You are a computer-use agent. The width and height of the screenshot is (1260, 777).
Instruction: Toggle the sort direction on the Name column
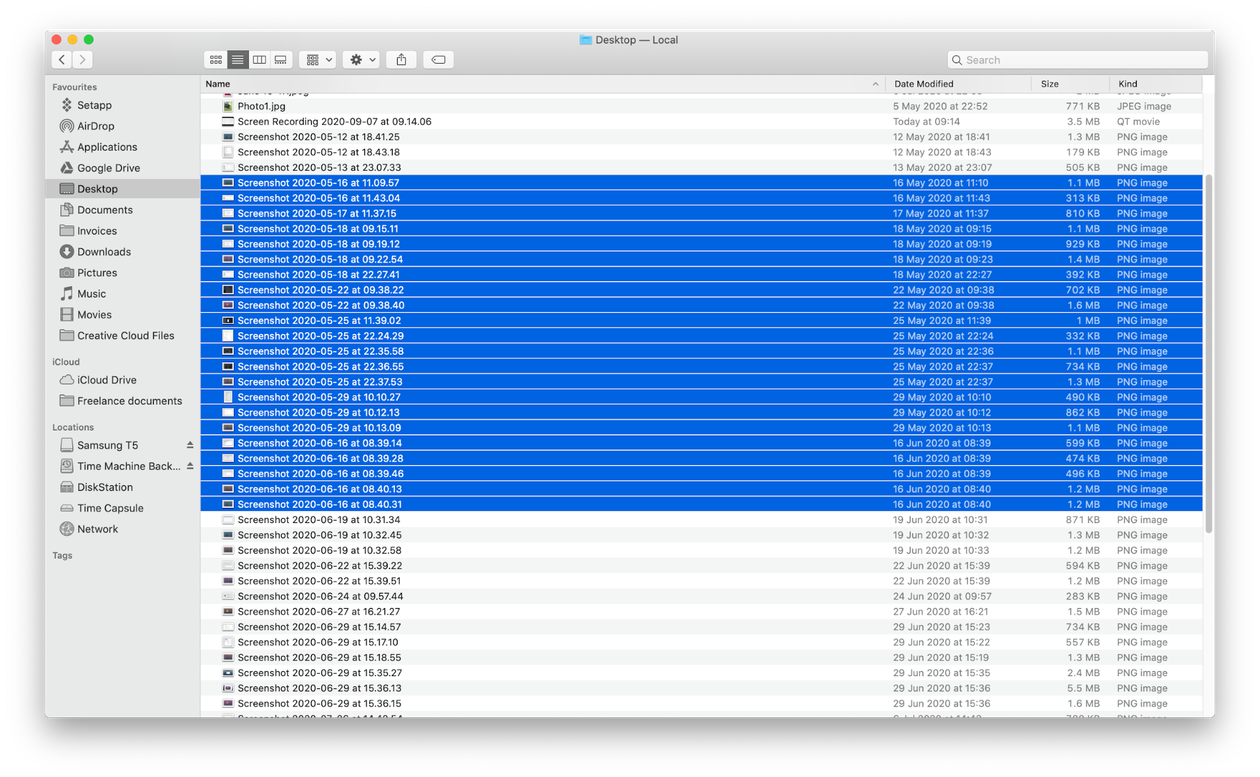(874, 83)
